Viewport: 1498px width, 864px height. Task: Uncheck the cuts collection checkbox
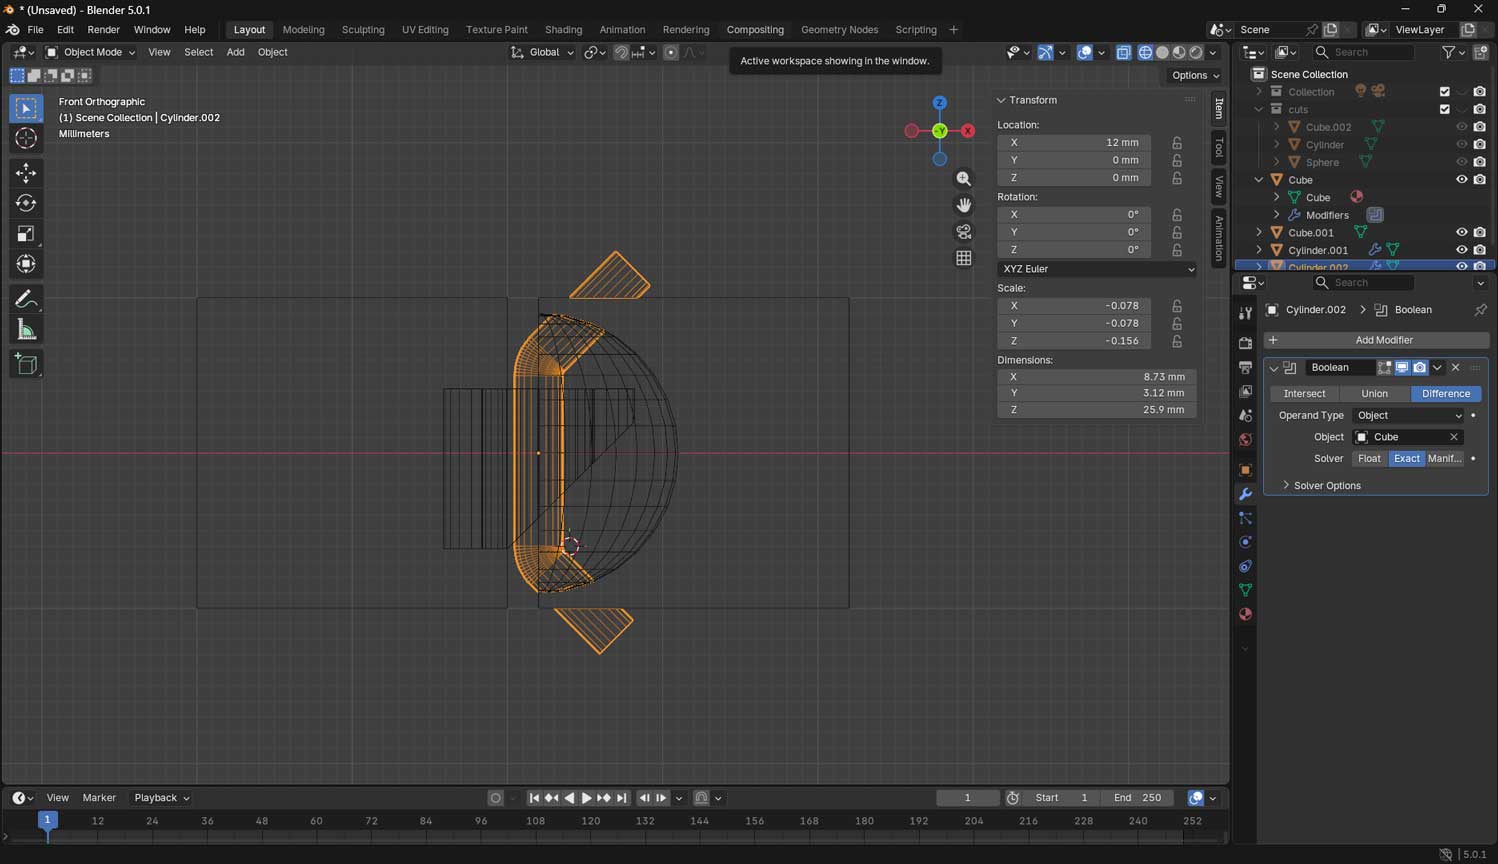tap(1444, 109)
